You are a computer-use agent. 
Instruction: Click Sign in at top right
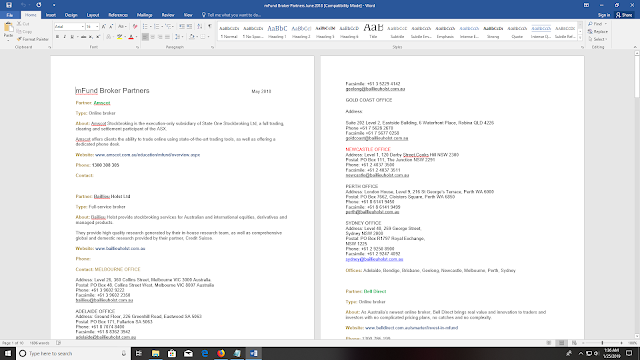[604, 15]
